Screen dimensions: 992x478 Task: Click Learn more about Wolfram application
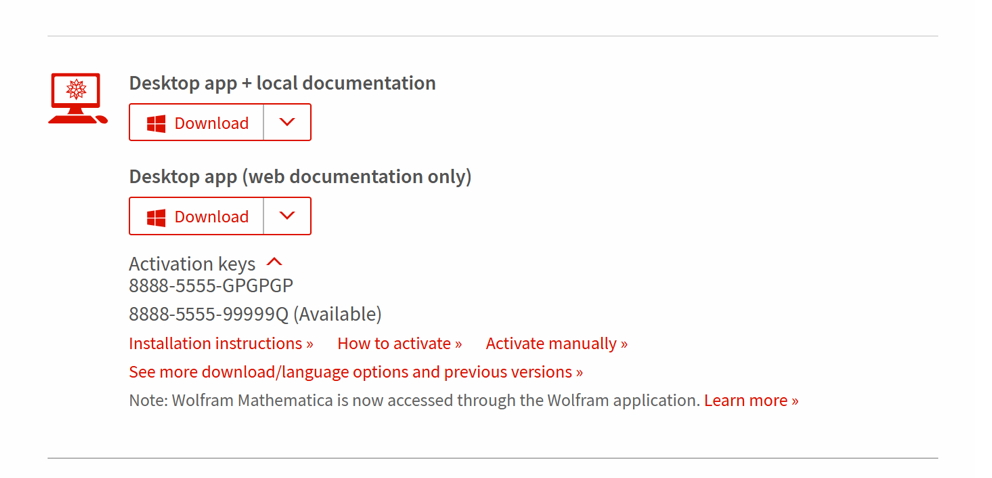coord(751,400)
